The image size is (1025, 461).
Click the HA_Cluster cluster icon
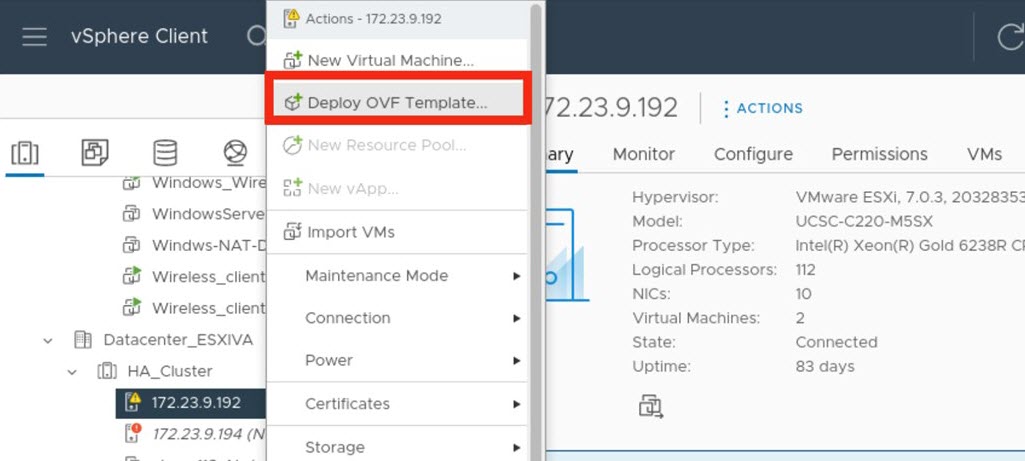[x=107, y=371]
